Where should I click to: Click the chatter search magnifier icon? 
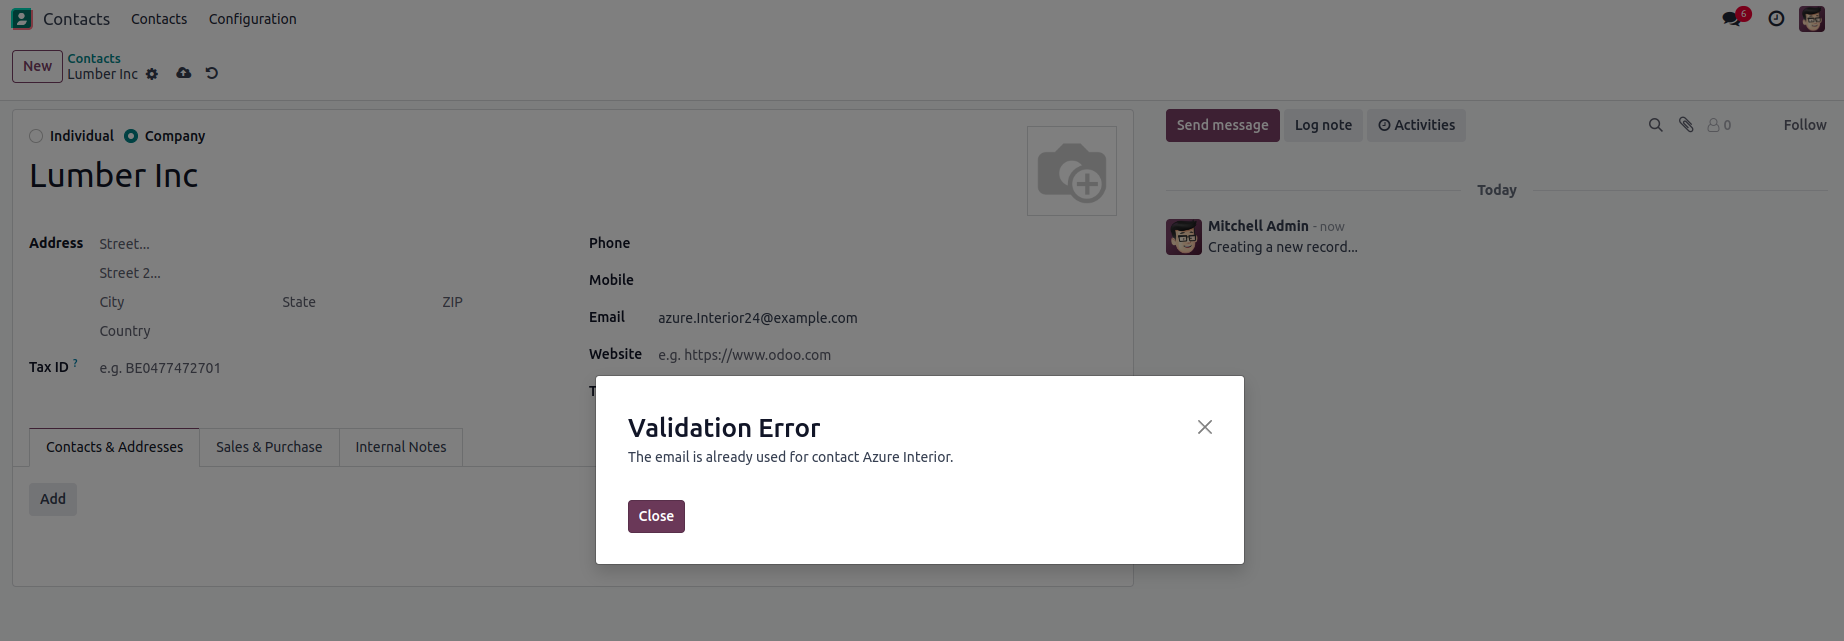pos(1655,125)
